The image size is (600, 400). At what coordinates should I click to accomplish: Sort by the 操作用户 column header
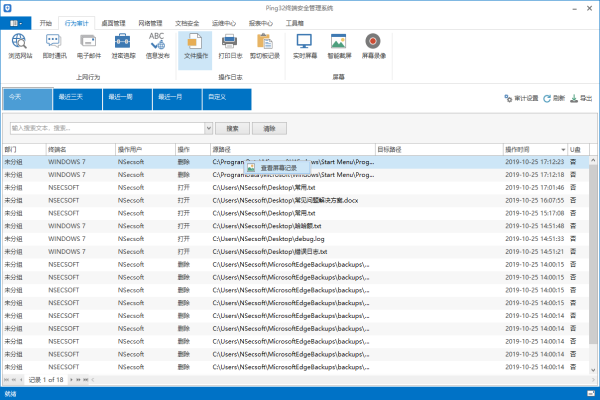click(x=145, y=150)
